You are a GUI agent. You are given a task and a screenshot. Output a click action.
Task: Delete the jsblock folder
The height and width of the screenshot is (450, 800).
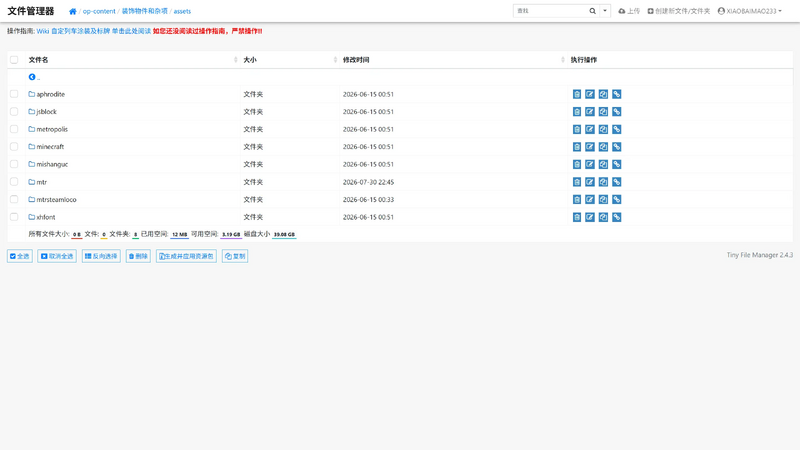pos(577,112)
